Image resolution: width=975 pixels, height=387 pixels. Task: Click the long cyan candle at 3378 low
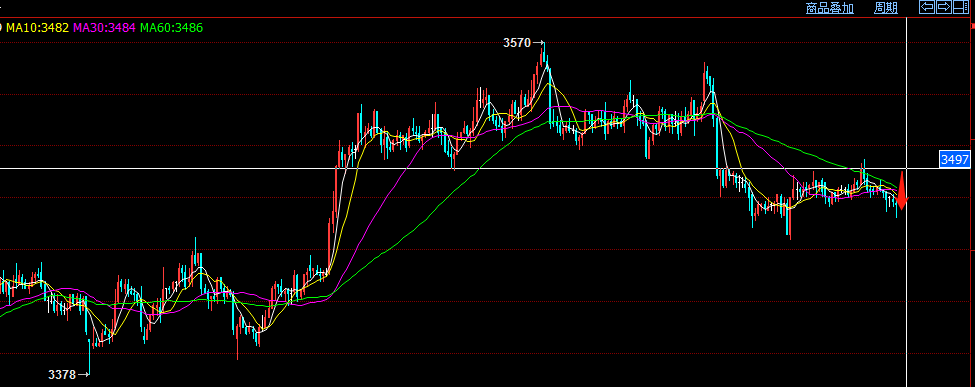click(89, 357)
